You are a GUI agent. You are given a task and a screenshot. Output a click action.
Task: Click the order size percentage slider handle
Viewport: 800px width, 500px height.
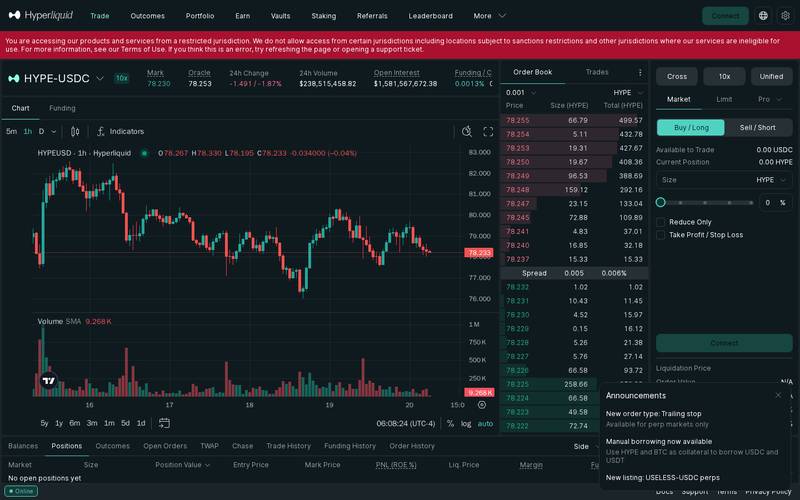tap(661, 203)
